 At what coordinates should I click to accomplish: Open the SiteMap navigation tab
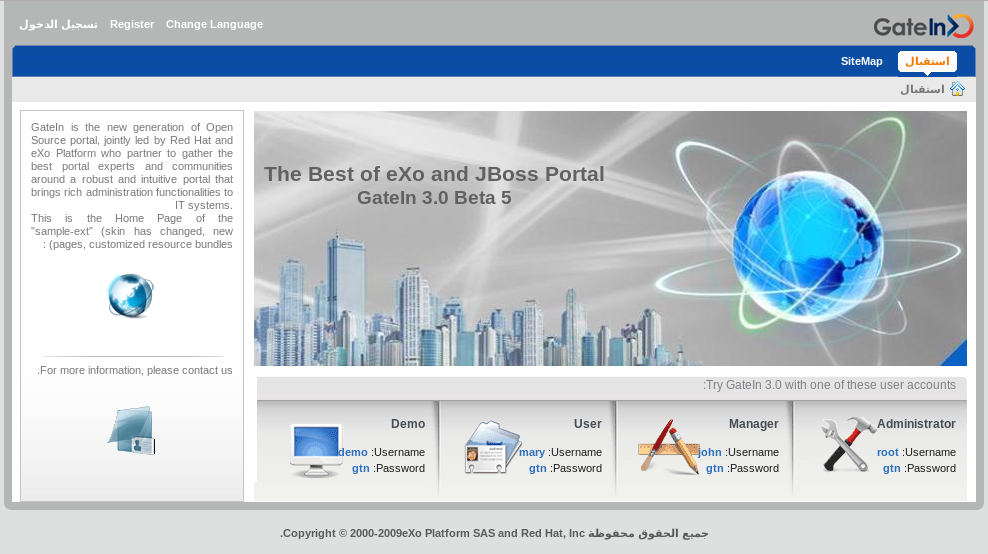click(x=861, y=61)
